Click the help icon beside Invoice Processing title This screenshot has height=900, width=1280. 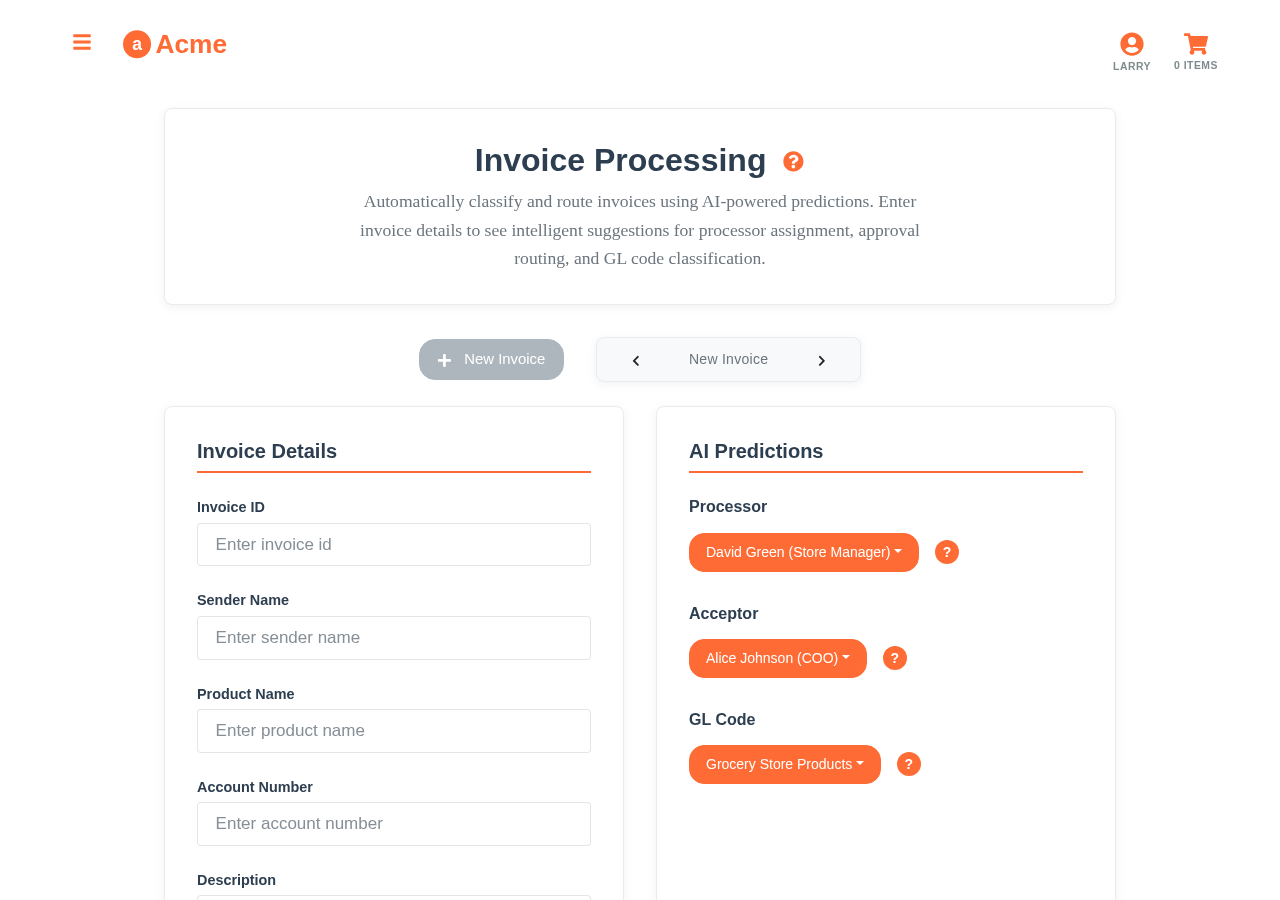point(792,160)
